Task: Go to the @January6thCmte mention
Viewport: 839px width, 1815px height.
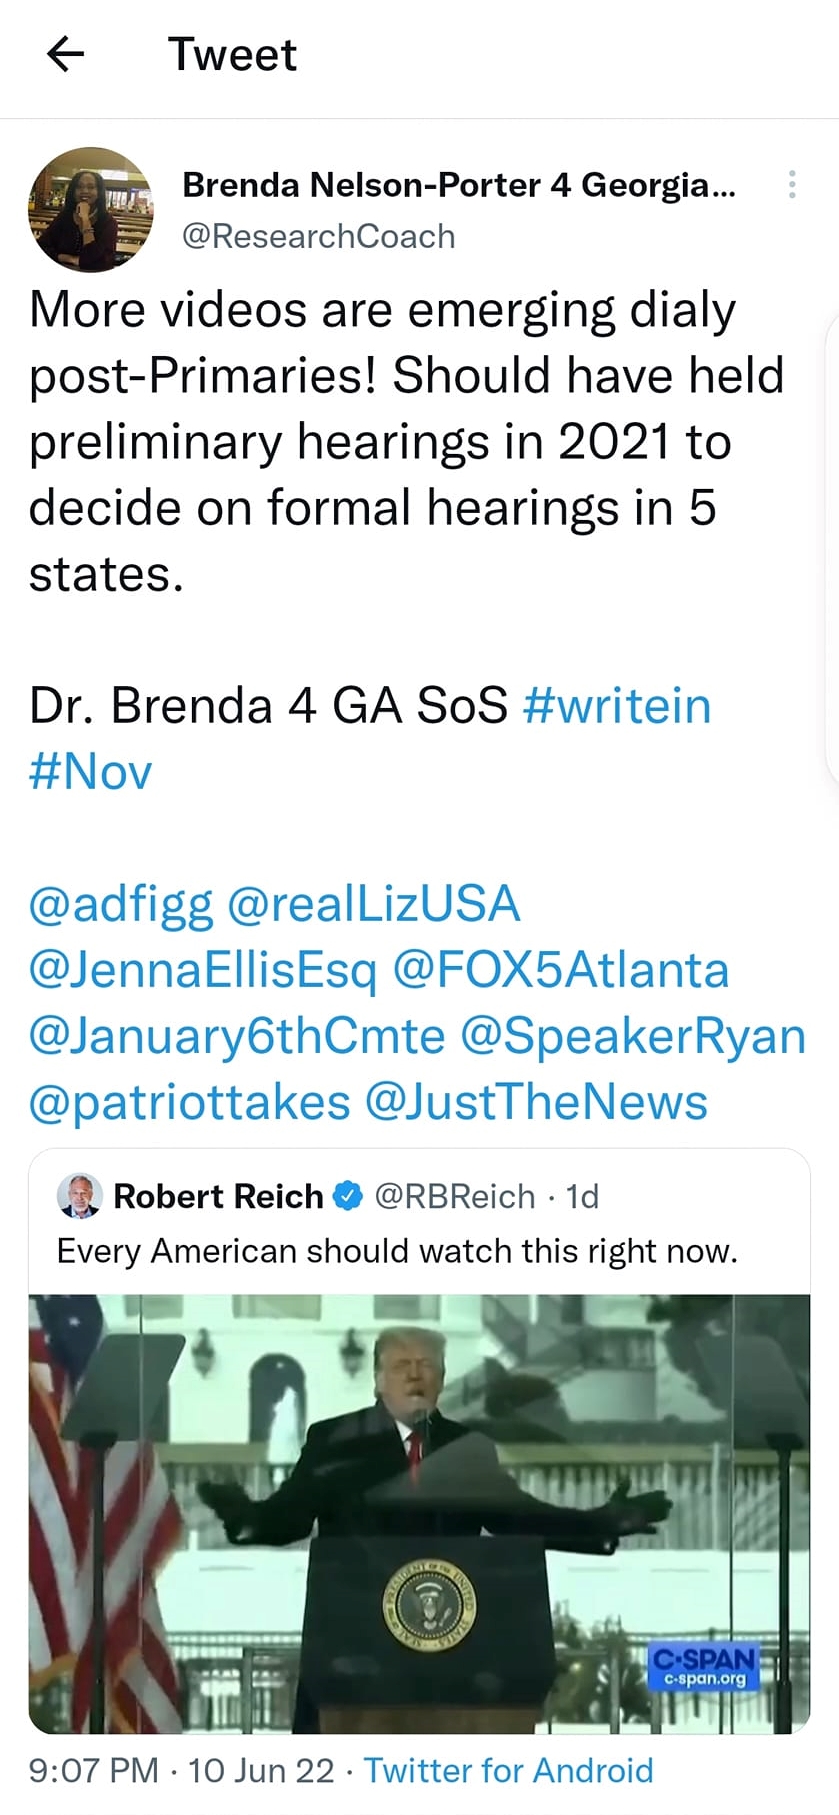Action: point(237,1037)
